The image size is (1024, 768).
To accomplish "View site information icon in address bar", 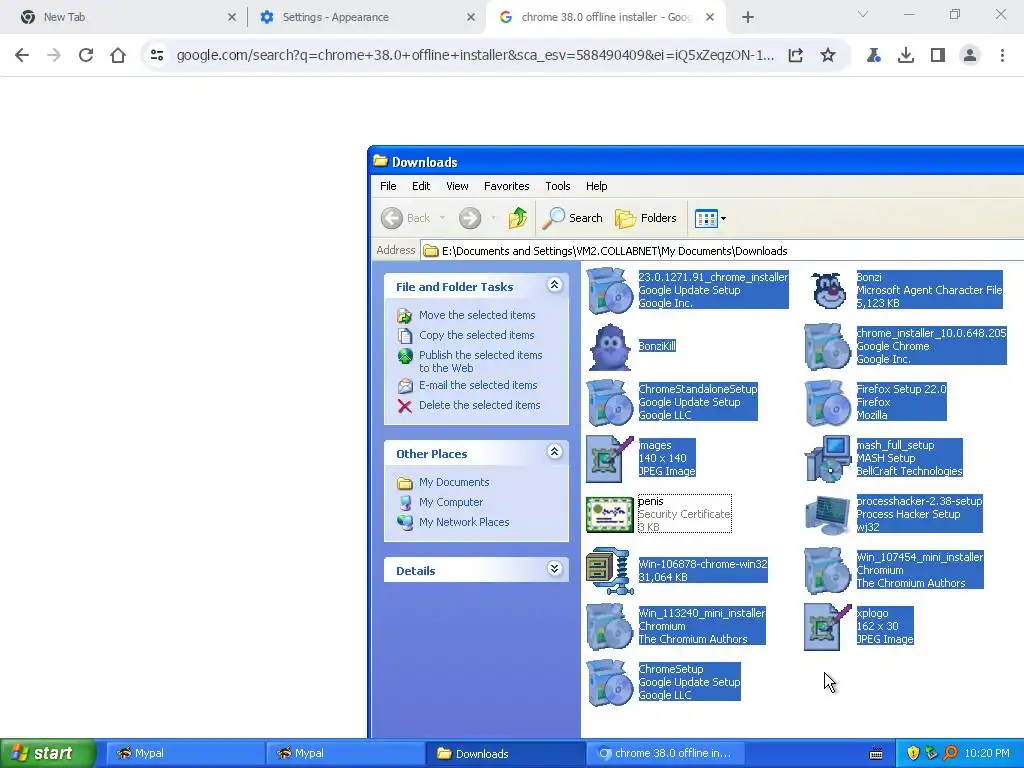I will point(157,56).
